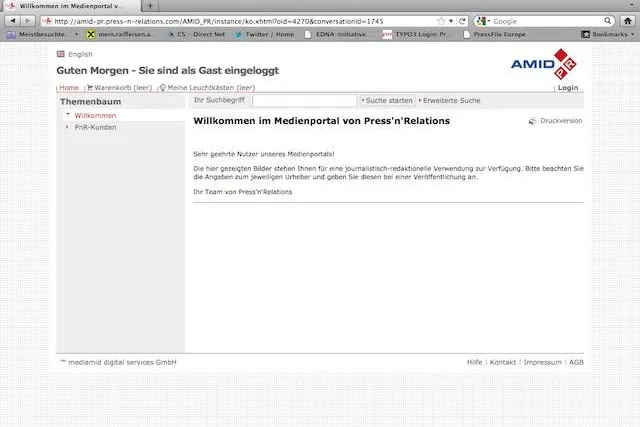Click the Warenkorb cart icon

pos(90,88)
